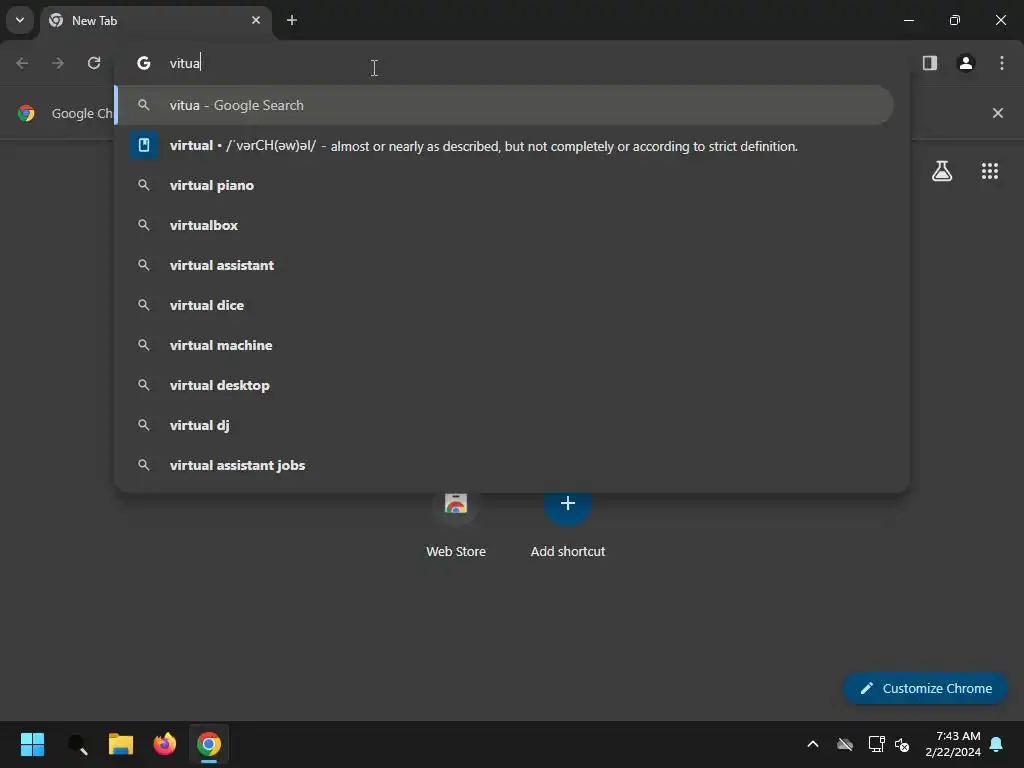Open the Chrome side panel
This screenshot has width=1024, height=768.
(x=930, y=63)
